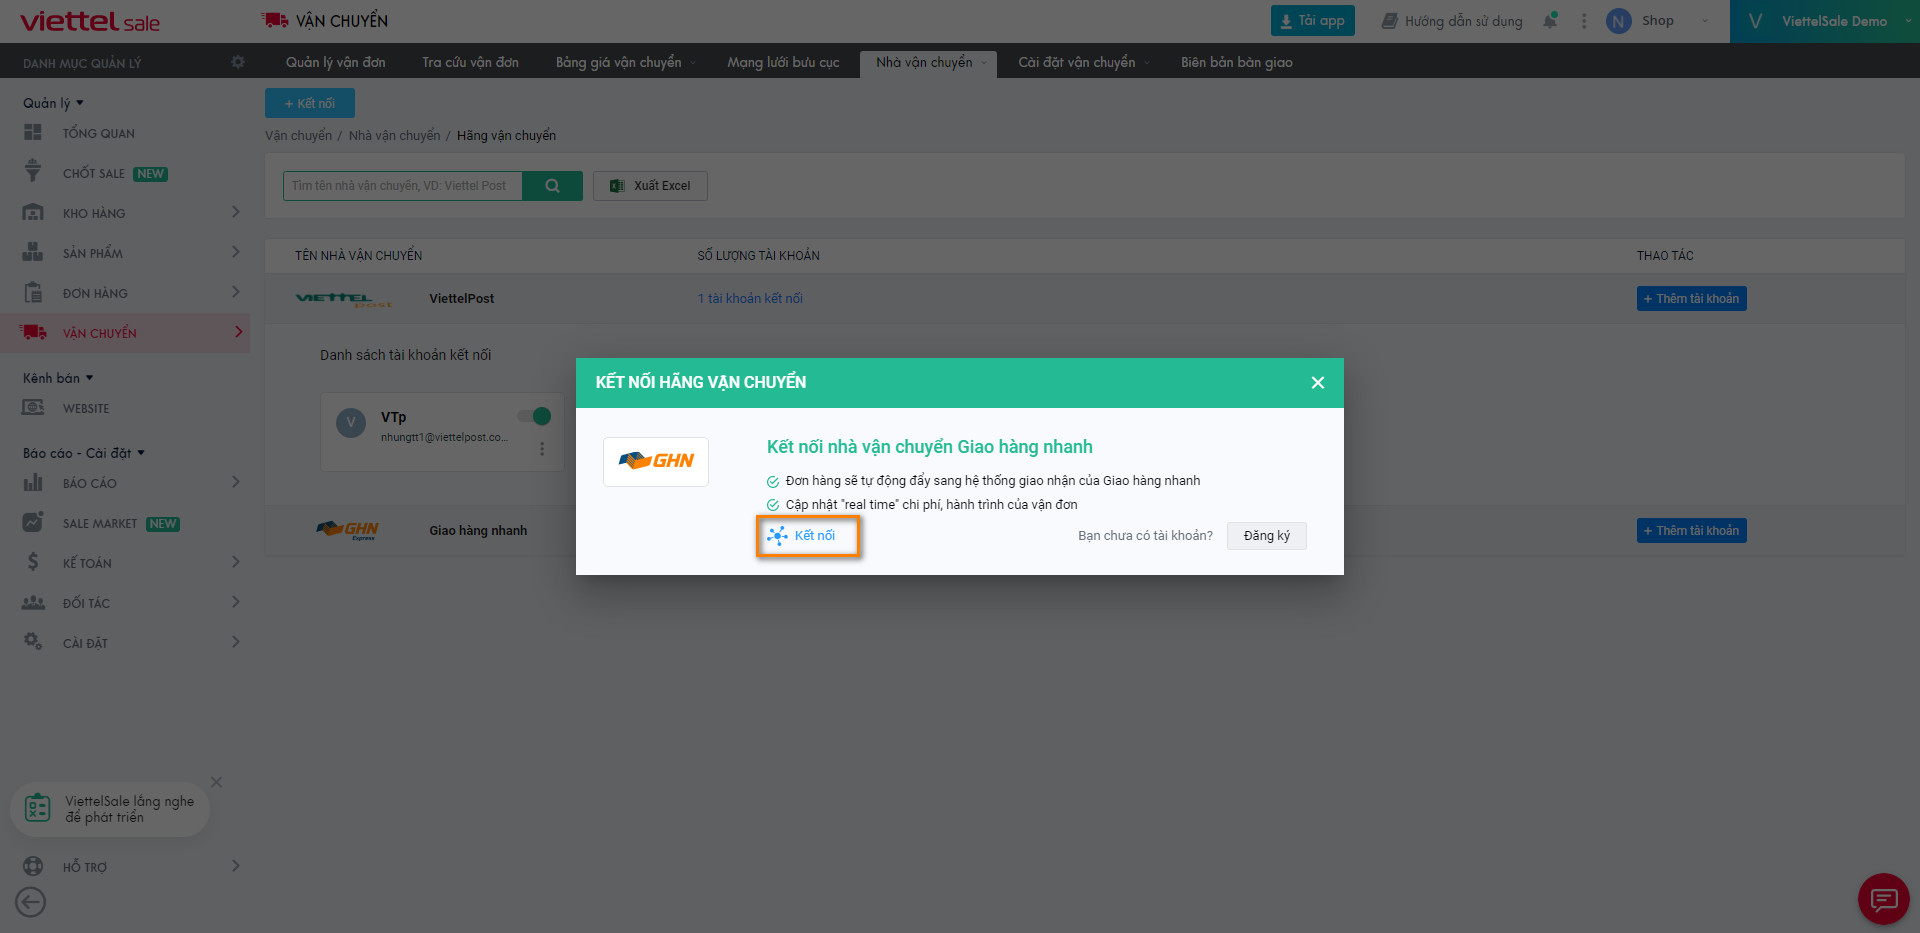Click the Tải app button
The width and height of the screenshot is (1920, 933).
tap(1313, 21)
